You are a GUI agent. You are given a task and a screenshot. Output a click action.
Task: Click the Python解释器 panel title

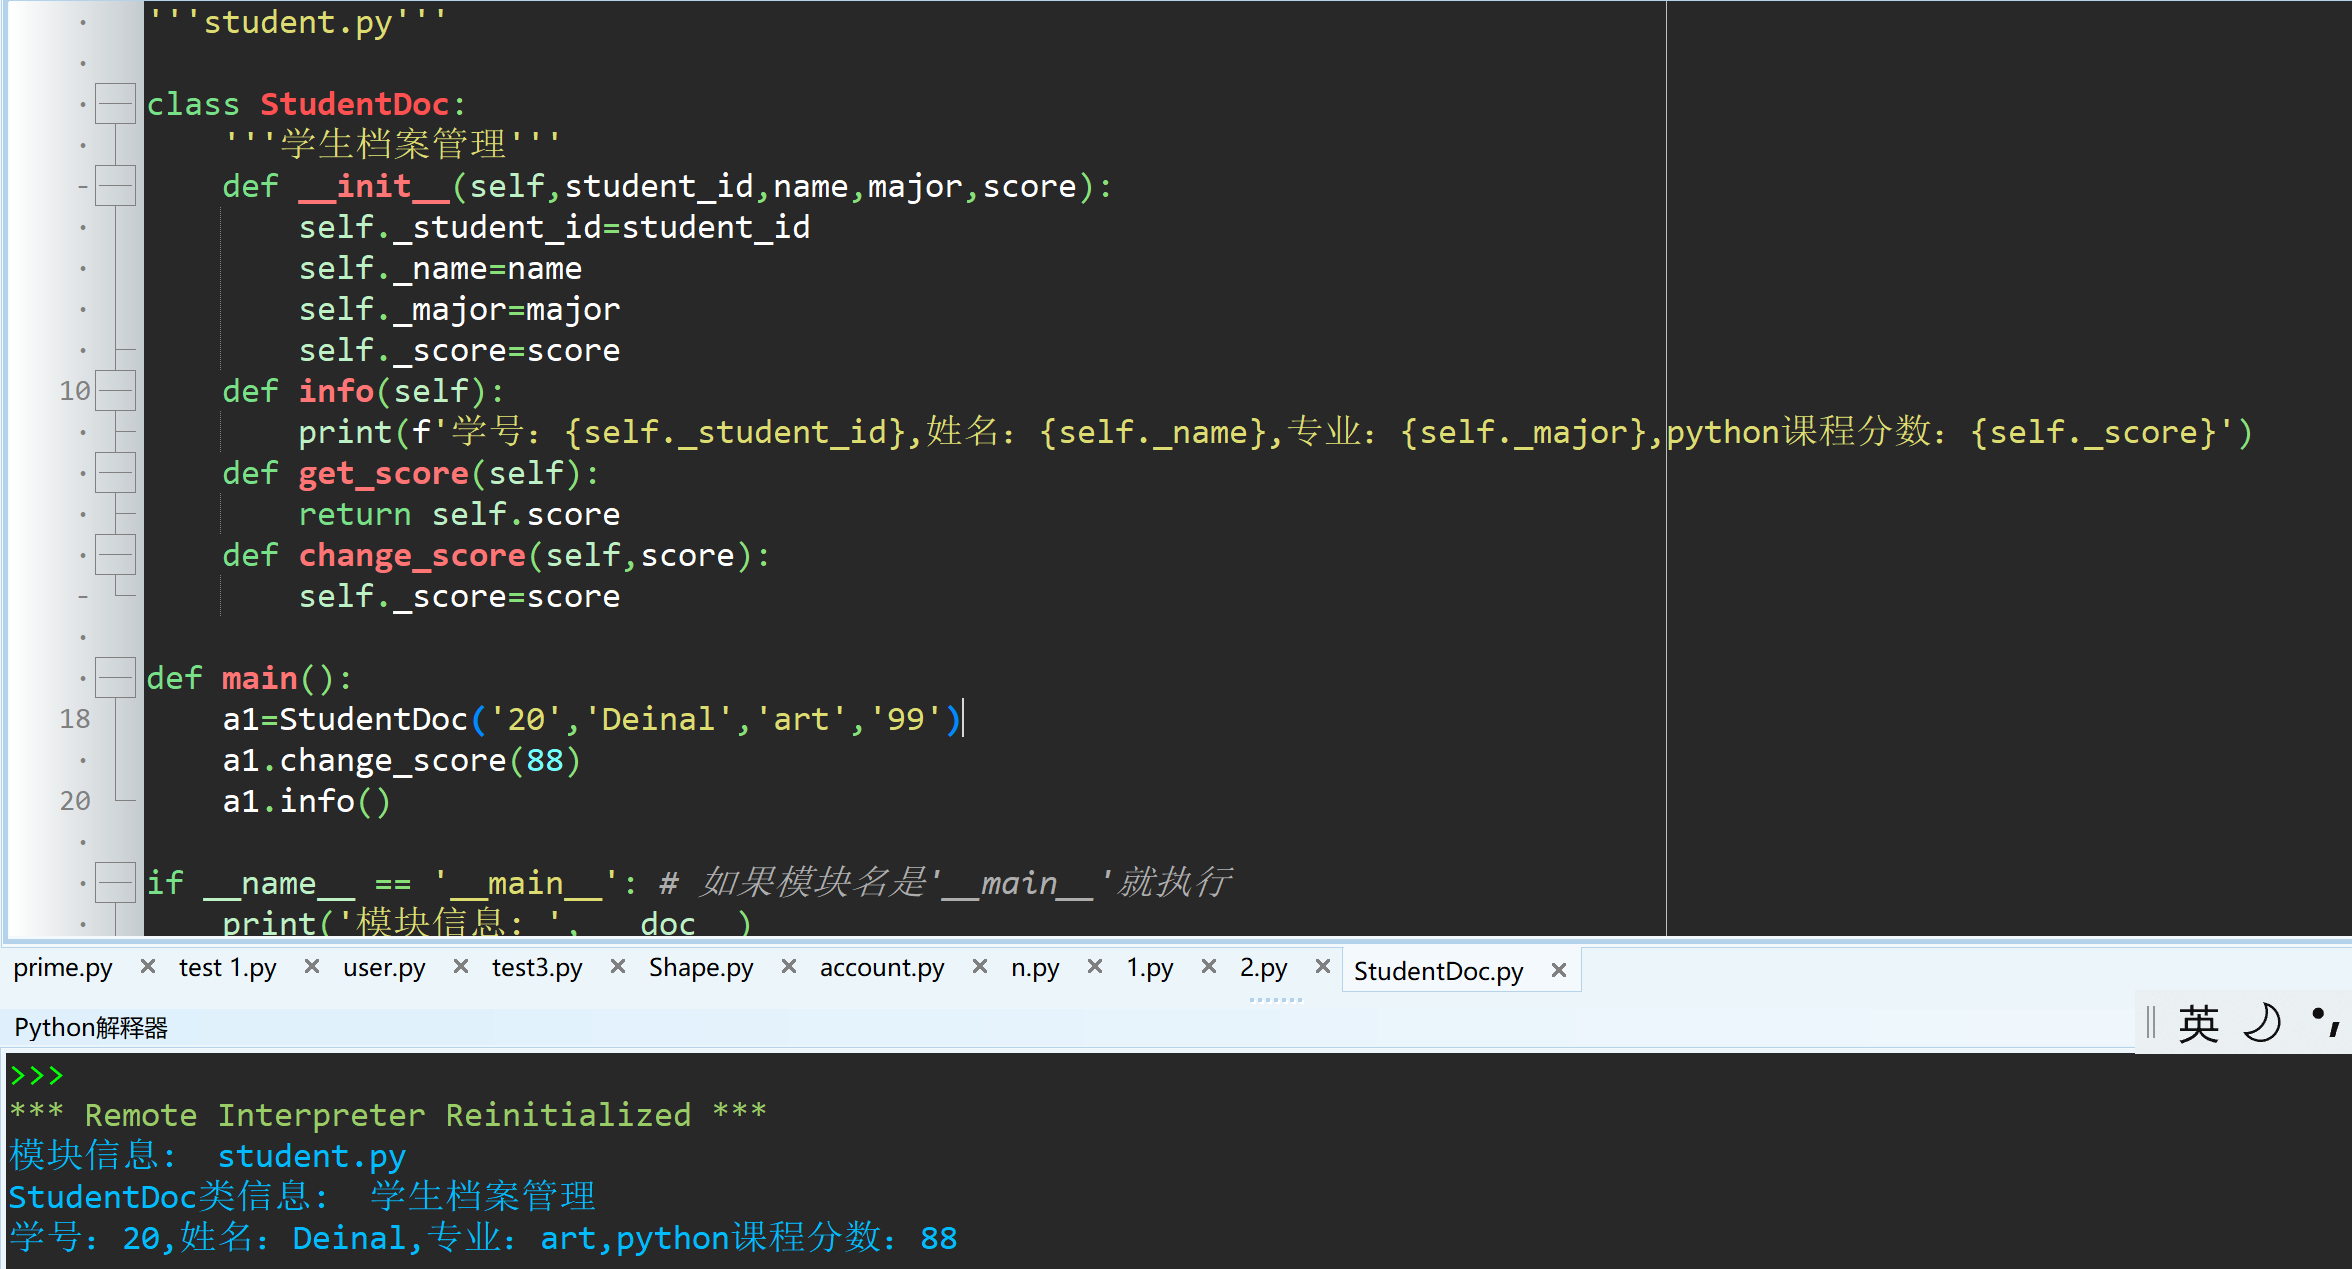coord(91,1028)
